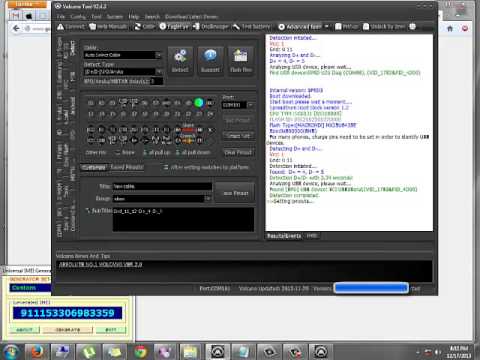Toggle the None pins checkbox

118,153
